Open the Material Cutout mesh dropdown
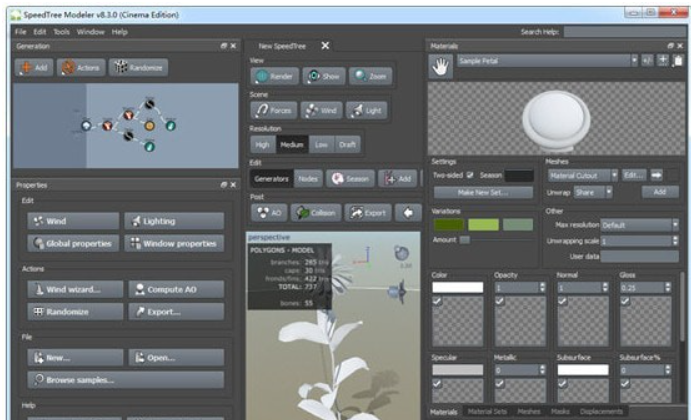The image size is (691, 420). pos(583,175)
